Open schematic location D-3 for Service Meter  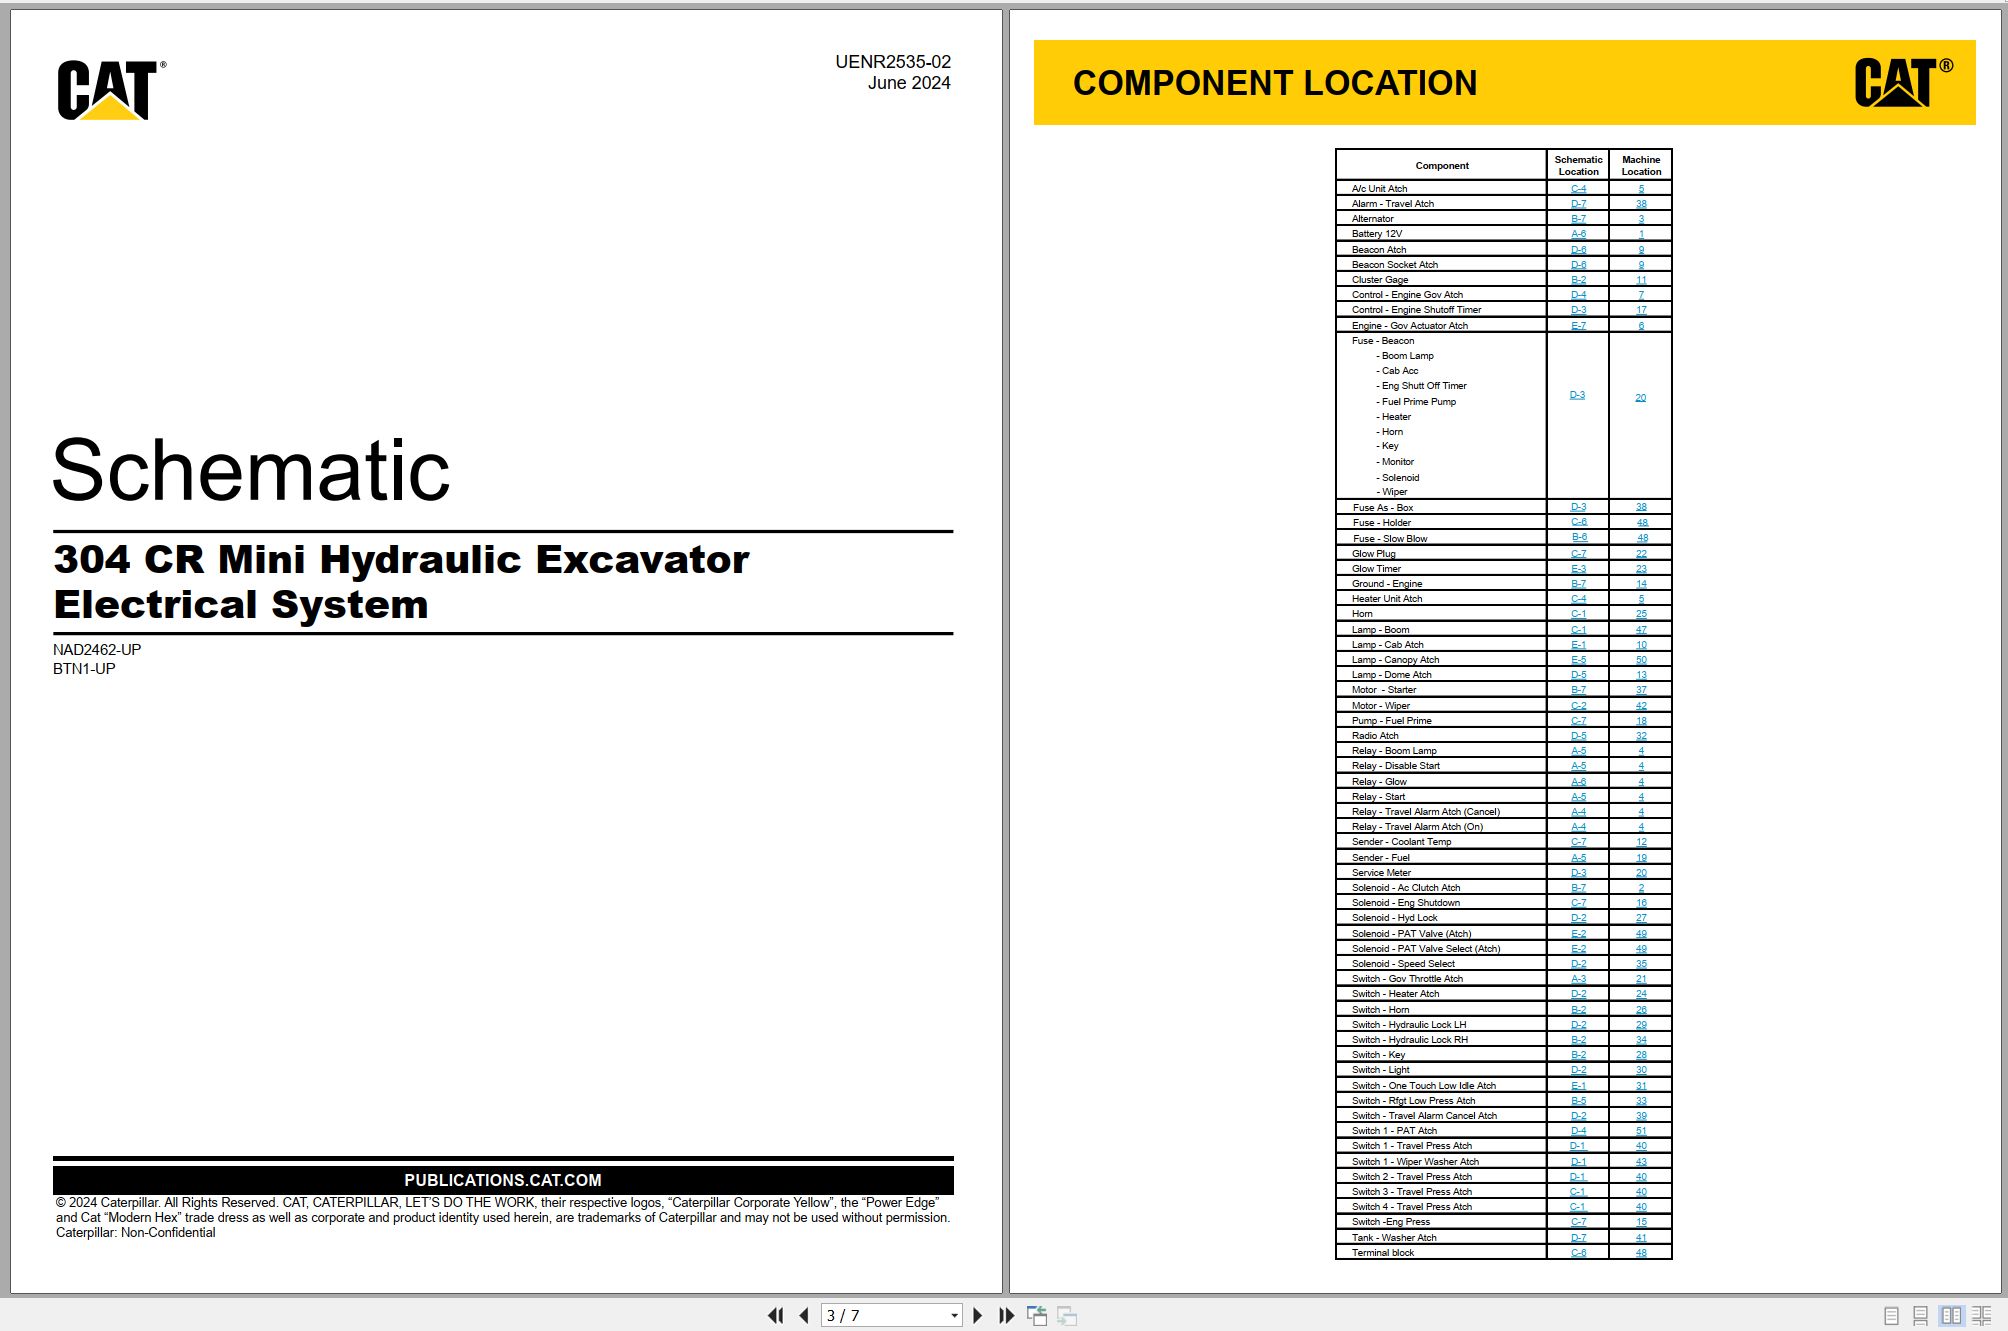coord(1578,873)
